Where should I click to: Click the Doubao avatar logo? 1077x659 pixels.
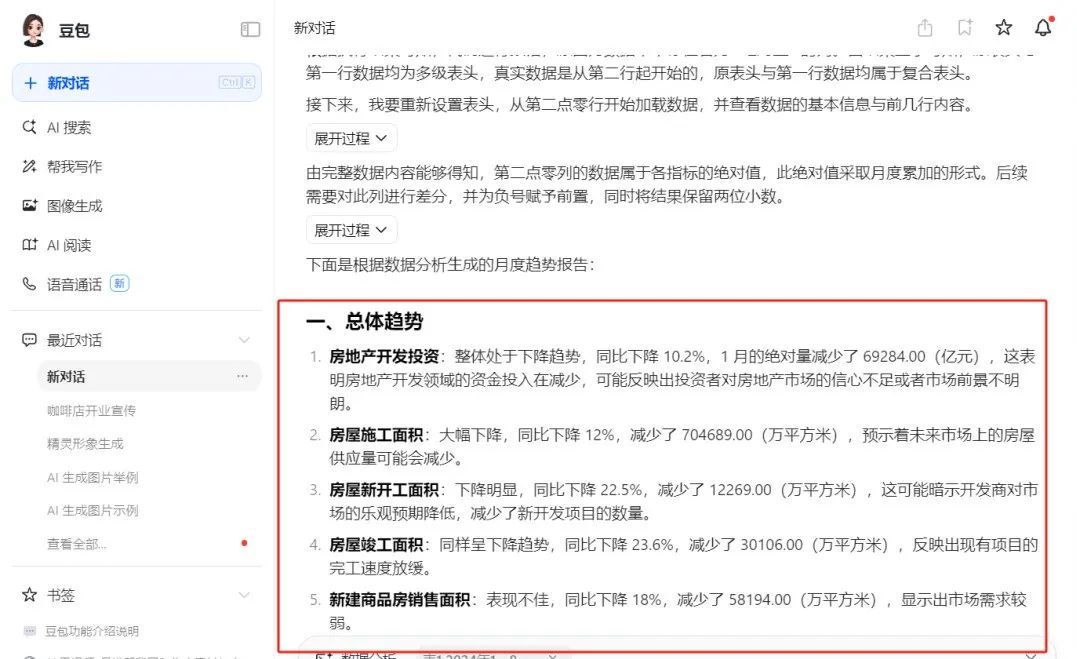tap(33, 30)
